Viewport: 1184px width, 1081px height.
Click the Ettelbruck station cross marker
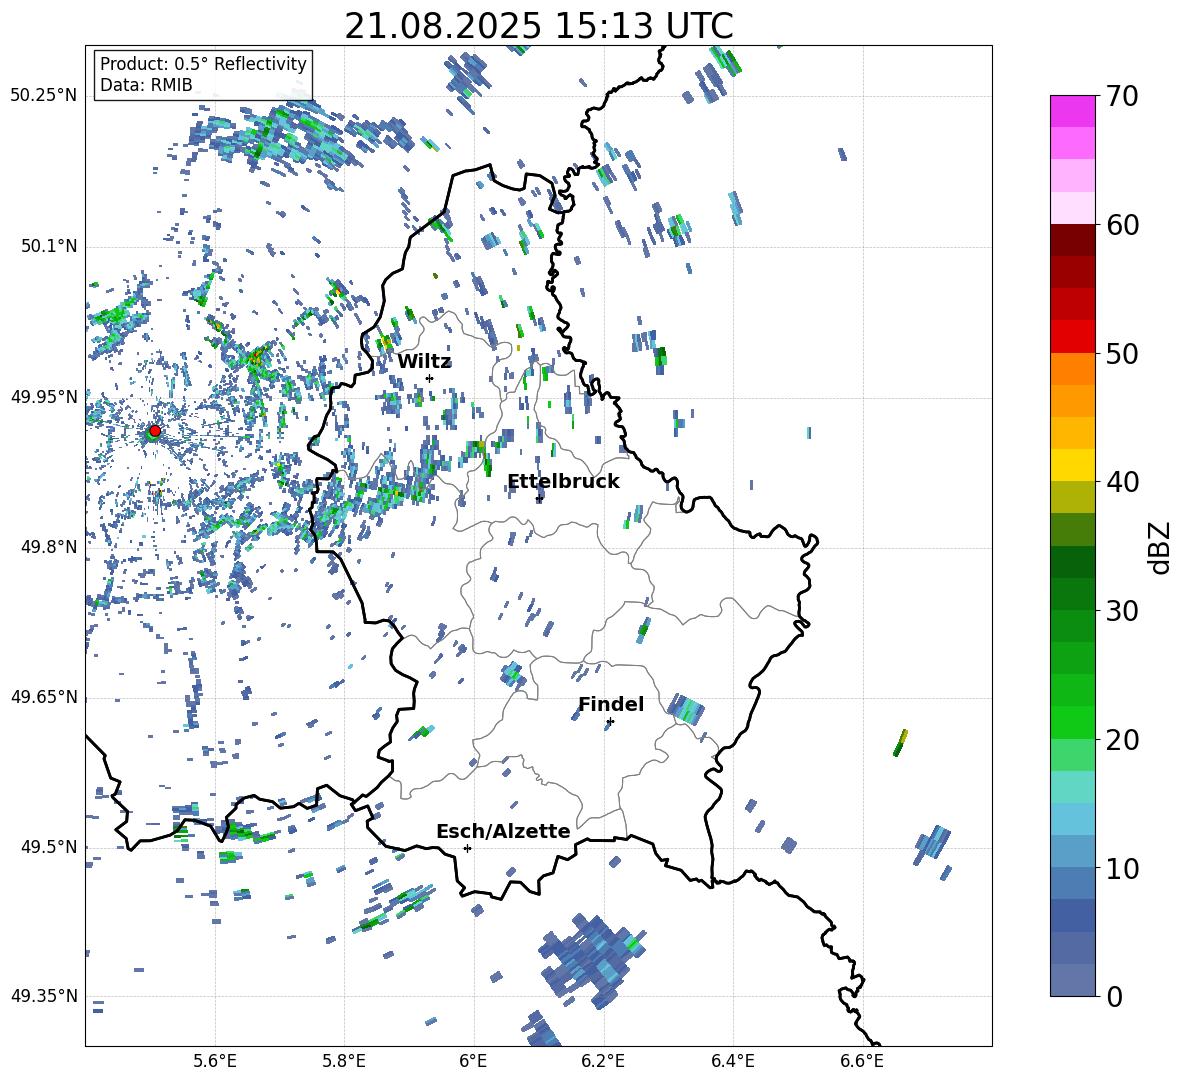click(x=539, y=499)
